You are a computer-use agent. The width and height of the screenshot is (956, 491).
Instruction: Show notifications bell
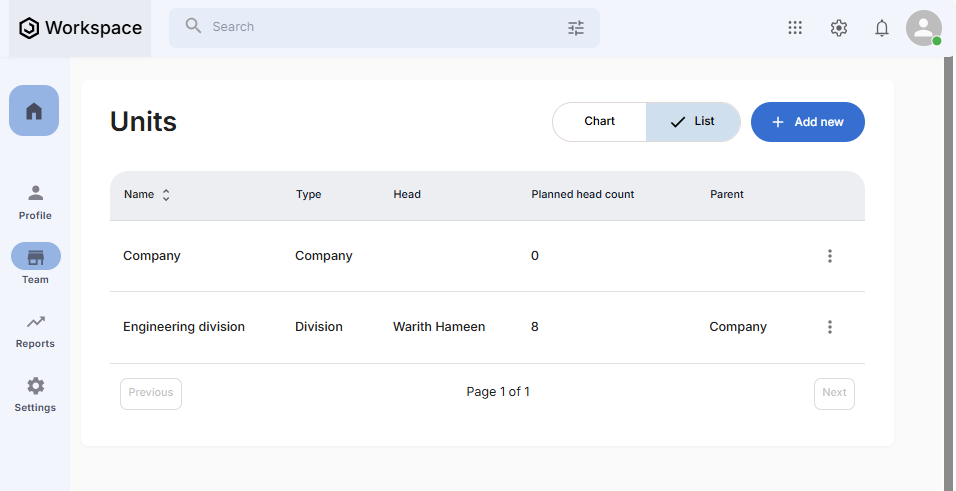tap(882, 28)
